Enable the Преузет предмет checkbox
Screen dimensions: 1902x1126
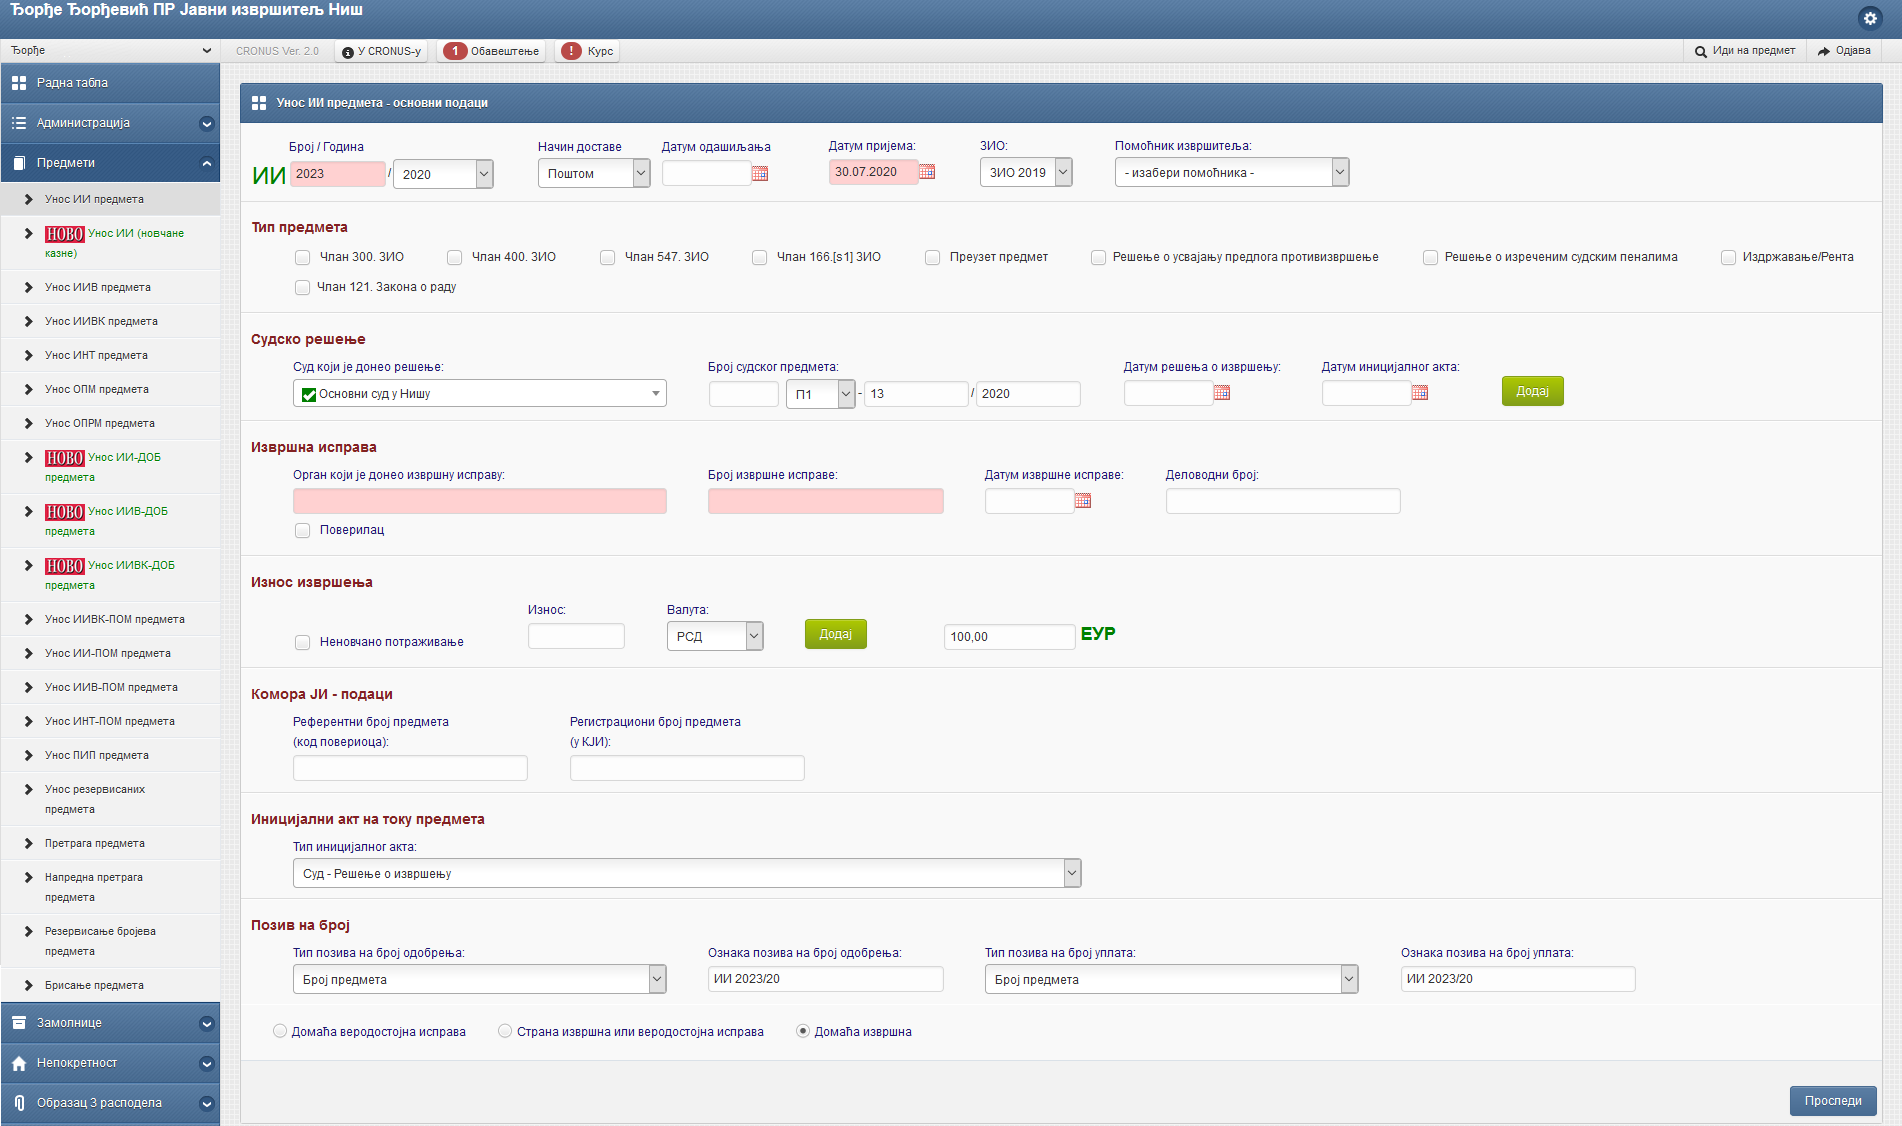click(x=933, y=258)
